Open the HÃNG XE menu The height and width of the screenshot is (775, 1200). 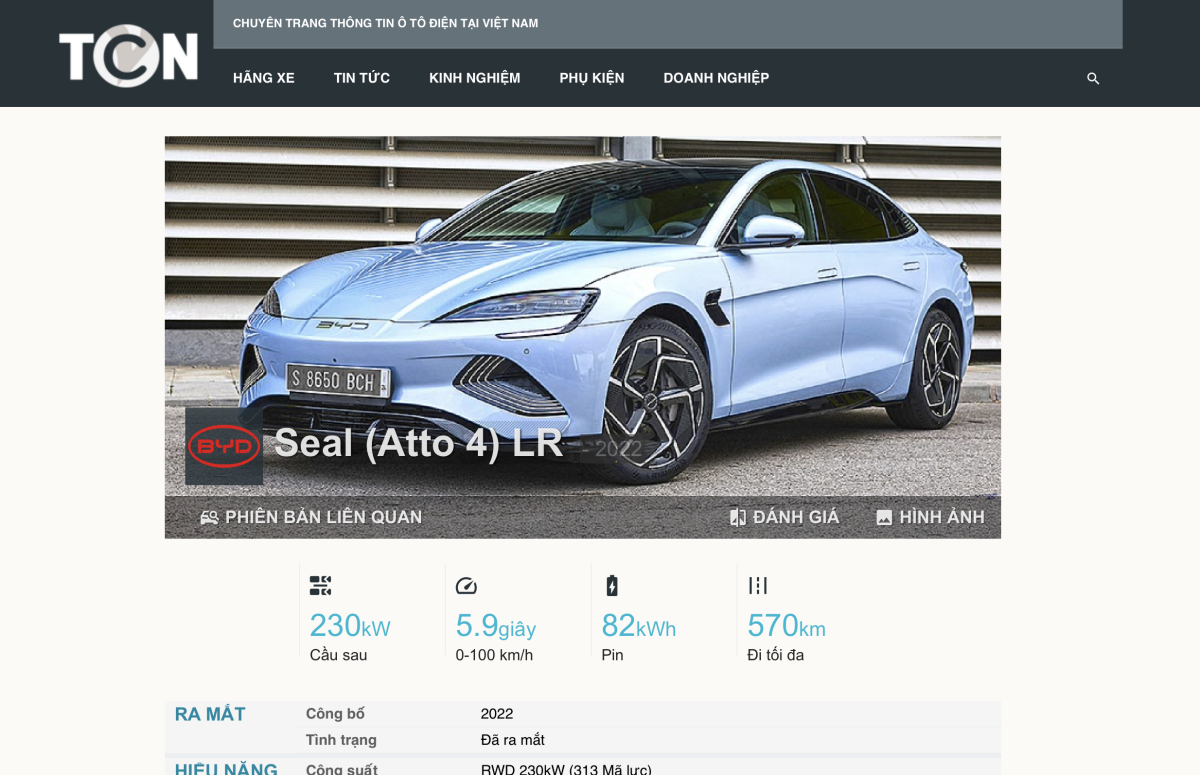[264, 78]
